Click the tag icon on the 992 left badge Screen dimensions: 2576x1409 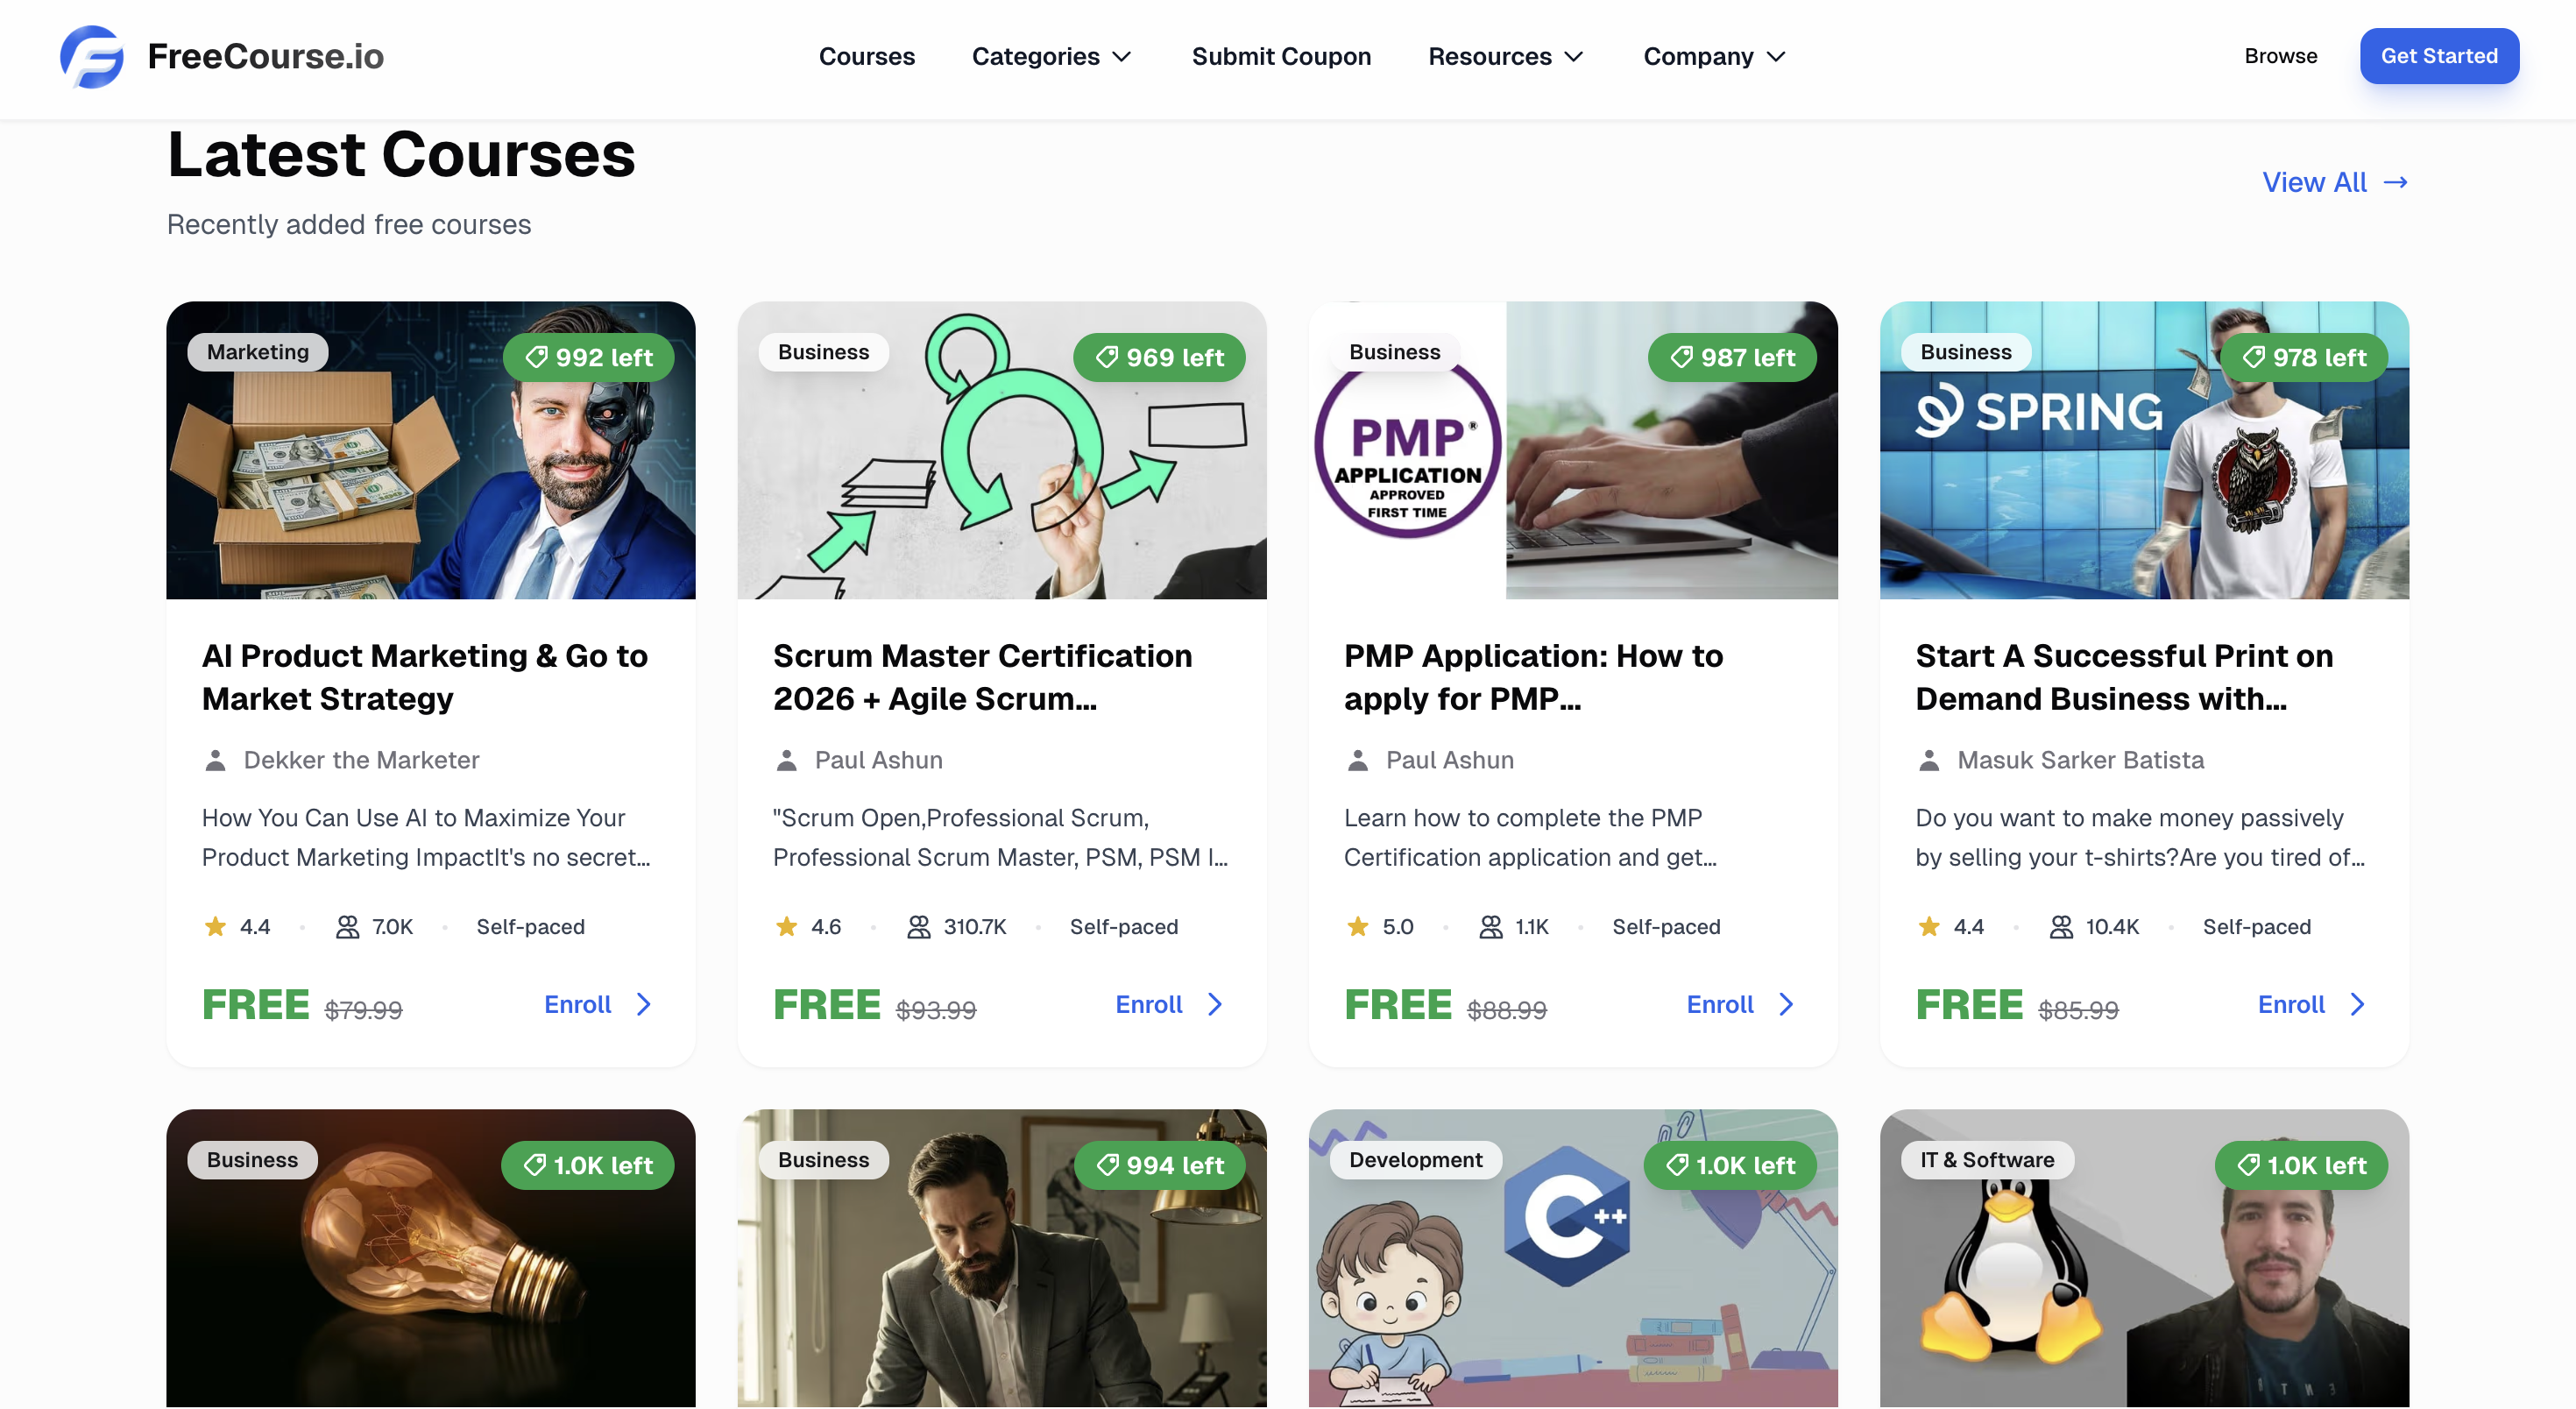[539, 357]
